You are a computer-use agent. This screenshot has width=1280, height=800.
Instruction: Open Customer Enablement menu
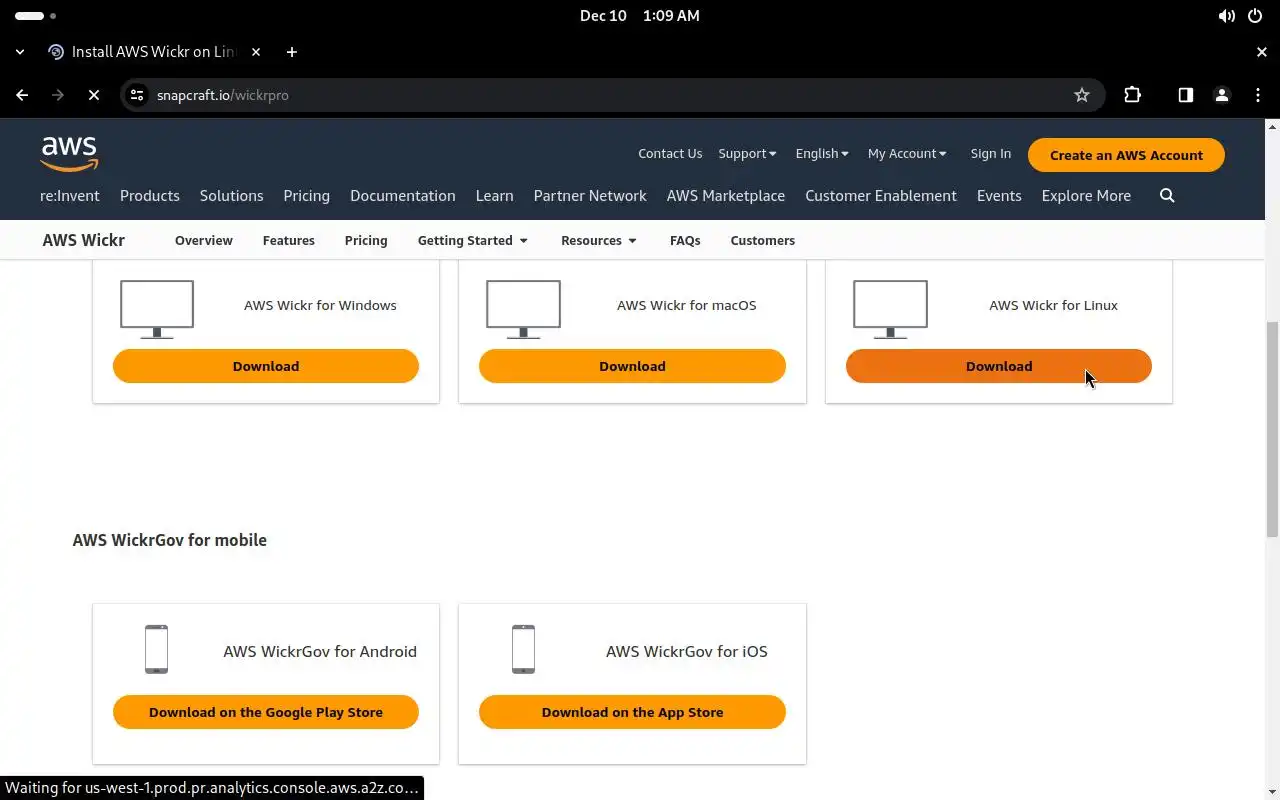pos(881,196)
